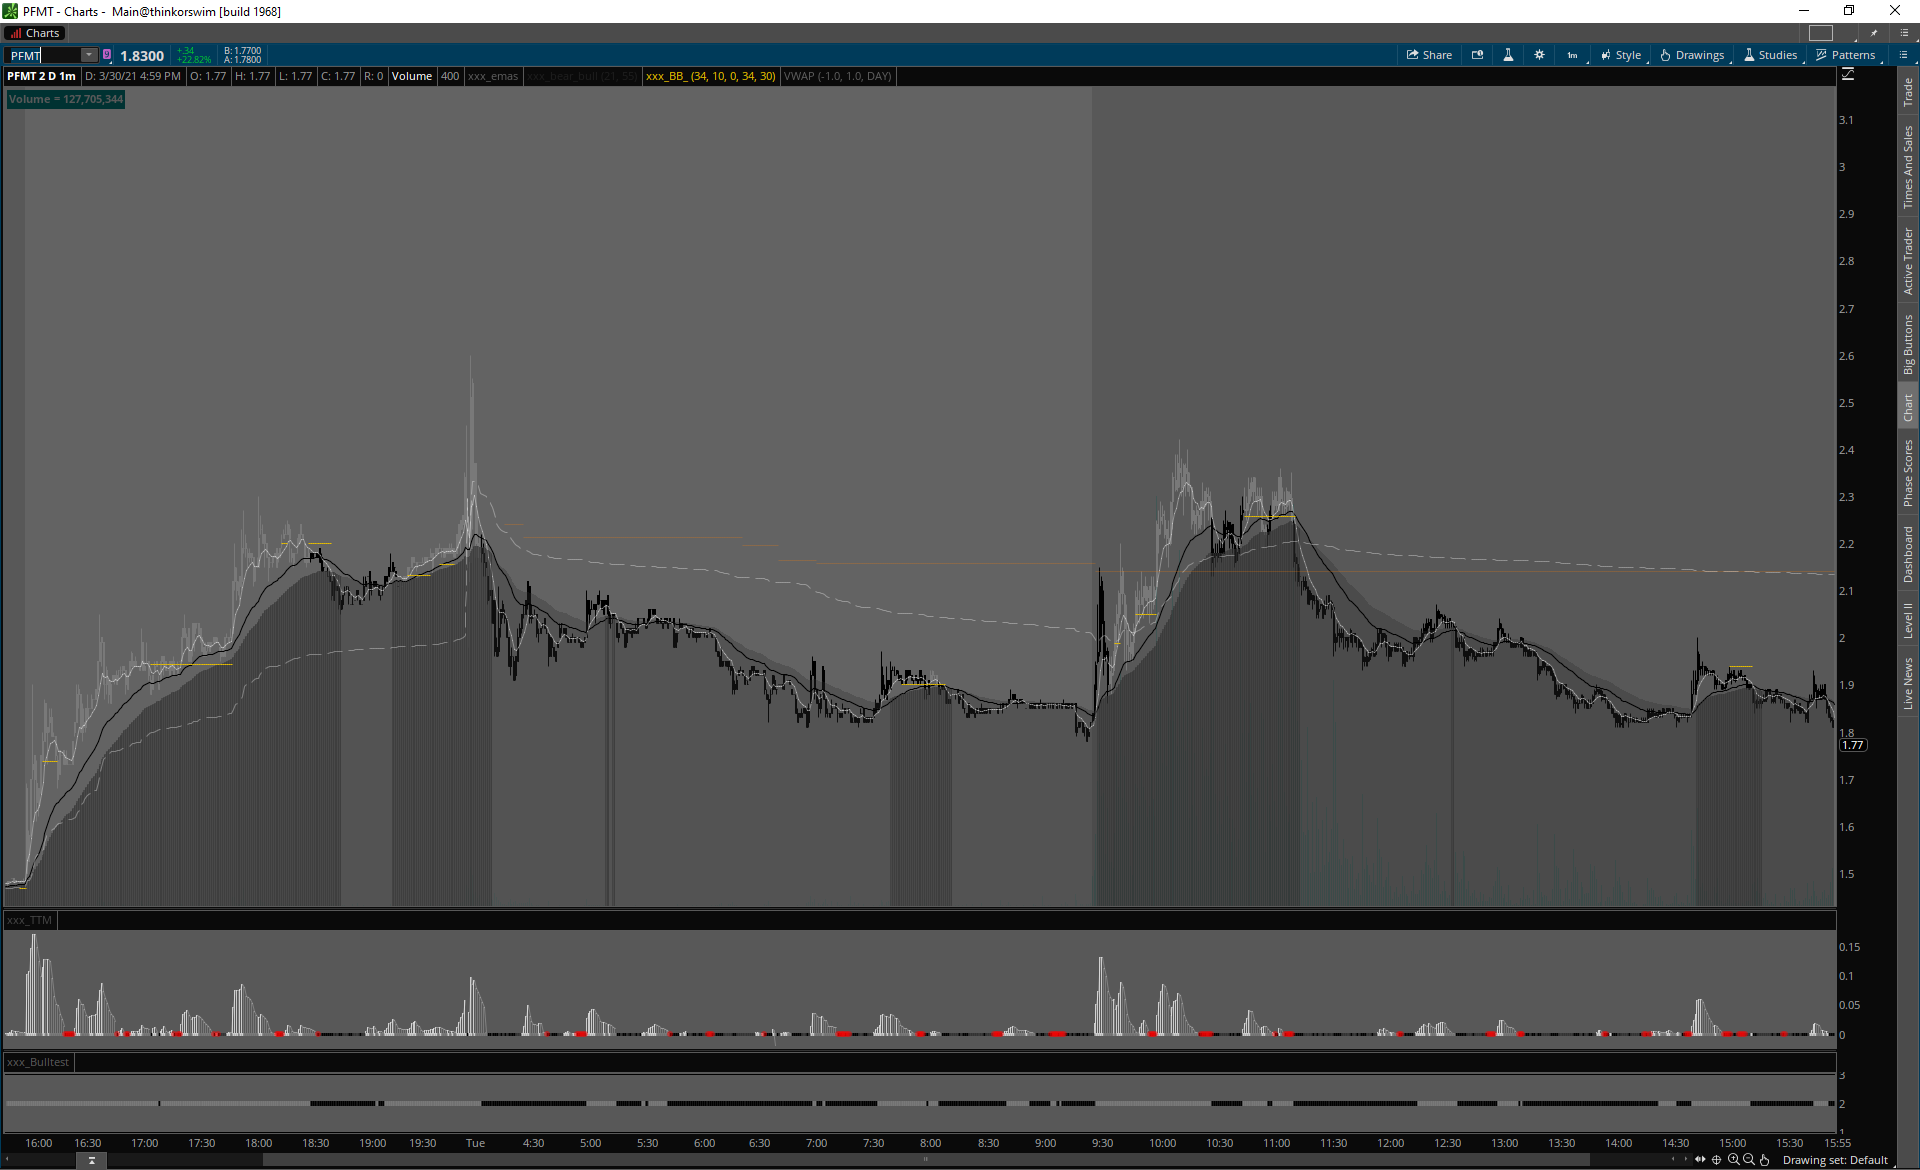1920x1170 pixels.
Task: Open chart settings gear icon
Action: pyautogui.click(x=1539, y=55)
